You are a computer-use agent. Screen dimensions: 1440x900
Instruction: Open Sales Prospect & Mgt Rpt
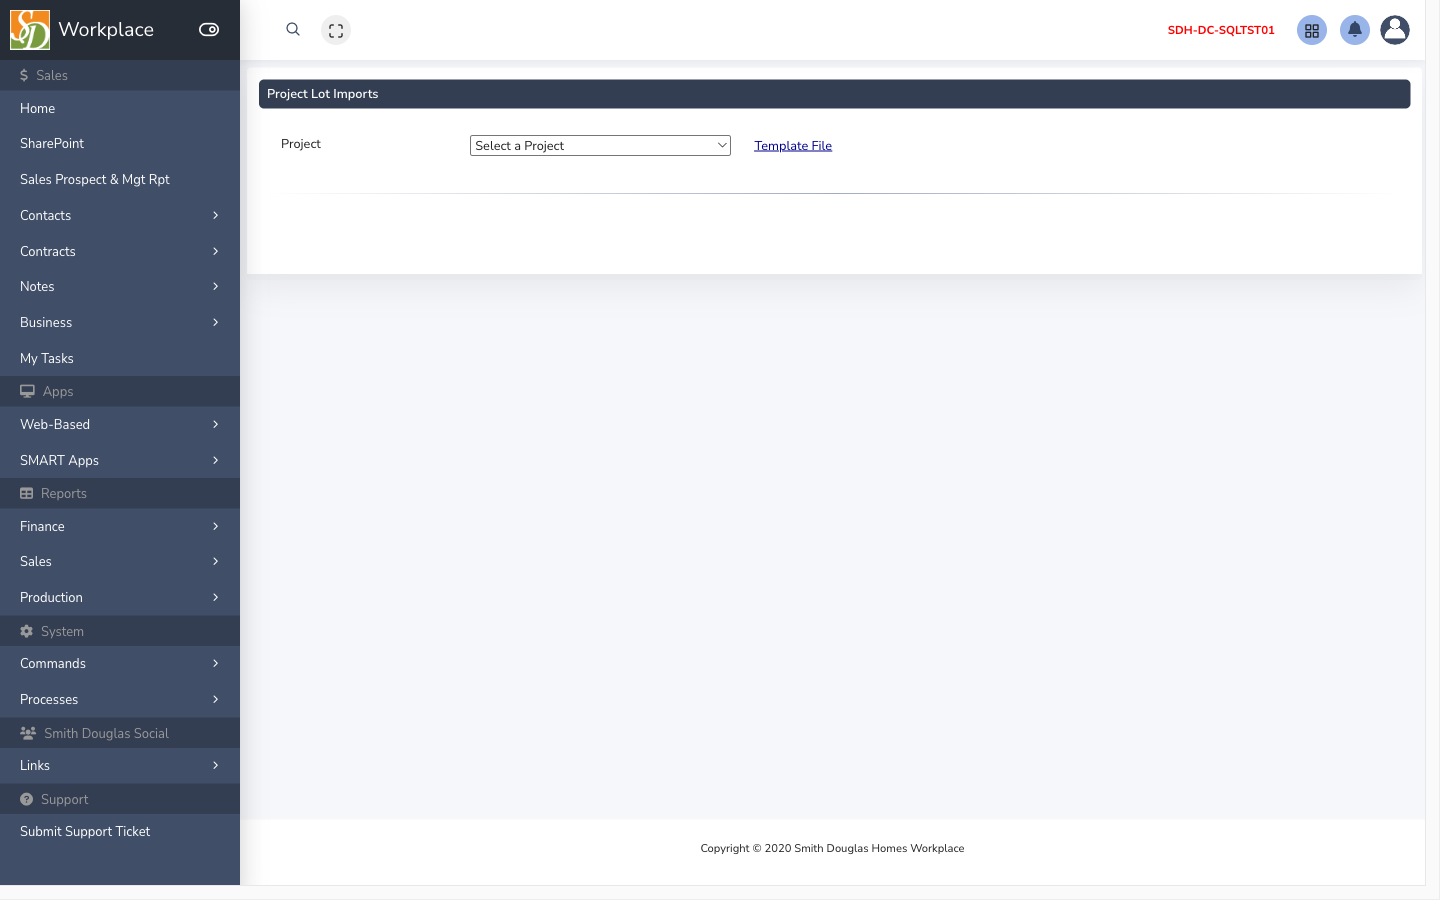click(x=120, y=179)
